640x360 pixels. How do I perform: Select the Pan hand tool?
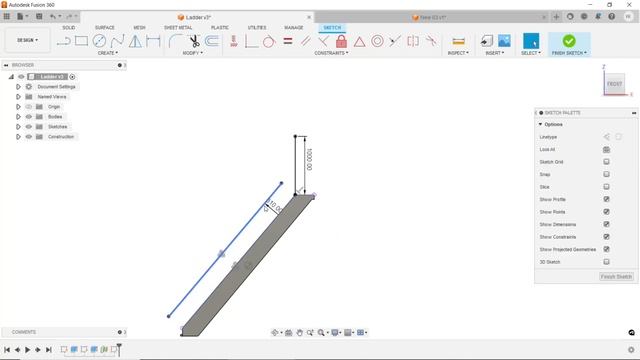(300, 333)
